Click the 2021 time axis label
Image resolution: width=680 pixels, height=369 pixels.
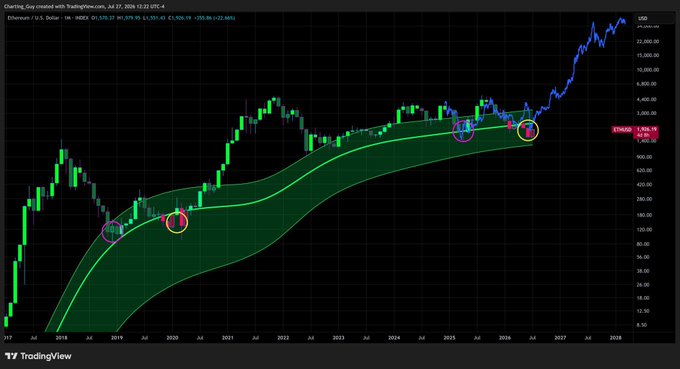(x=228, y=337)
